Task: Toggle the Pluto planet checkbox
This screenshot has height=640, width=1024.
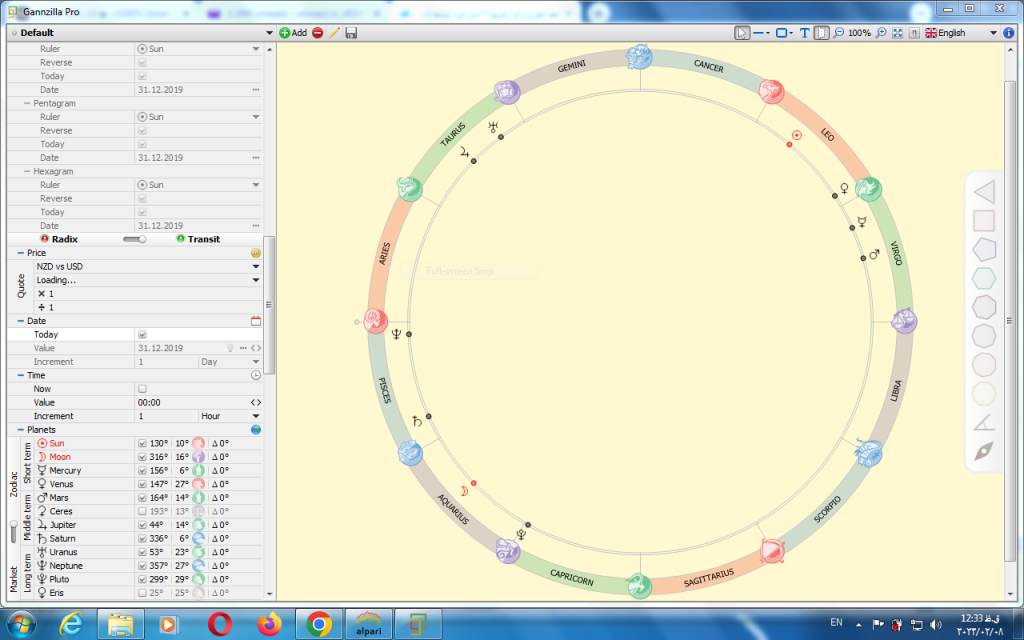Action: point(142,579)
